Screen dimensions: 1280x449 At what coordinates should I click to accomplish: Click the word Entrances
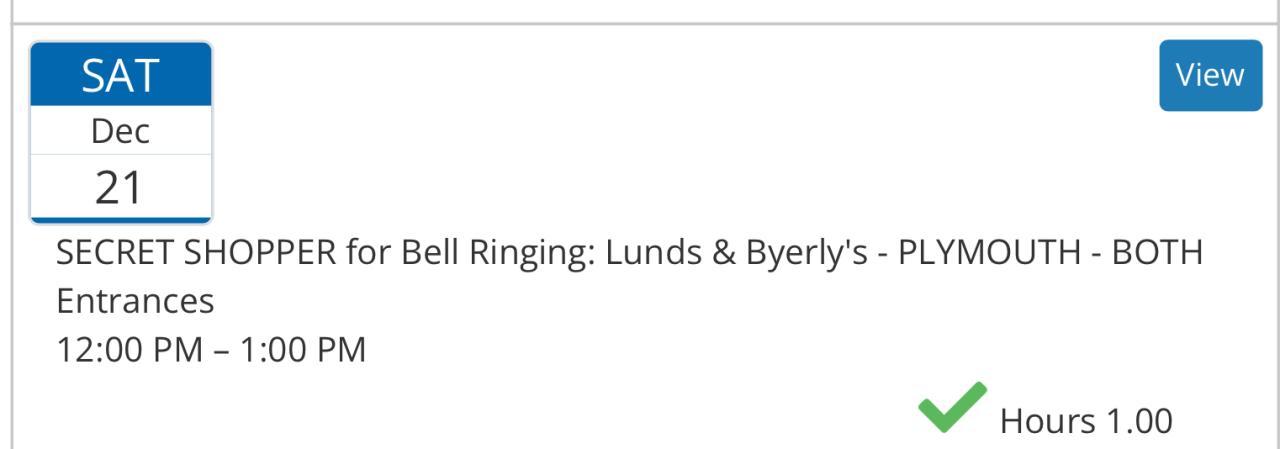pyautogui.click(x=135, y=301)
